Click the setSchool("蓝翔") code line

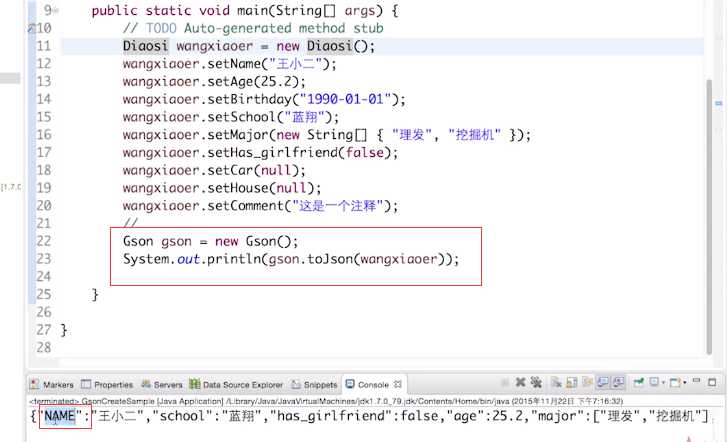(231, 117)
